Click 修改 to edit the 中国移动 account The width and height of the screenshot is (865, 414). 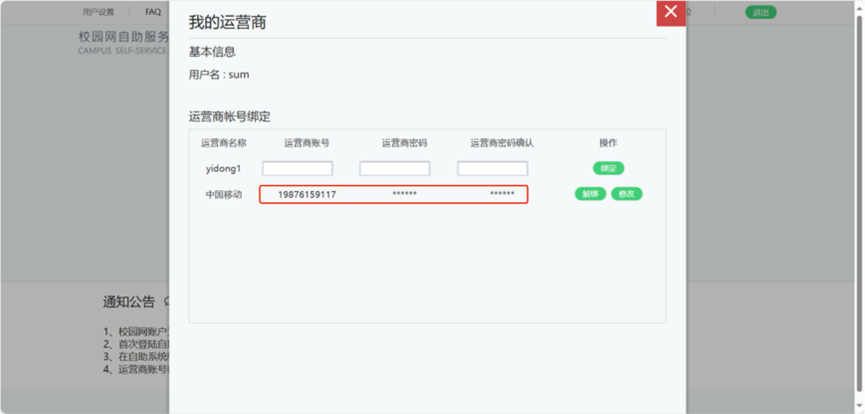[x=627, y=194]
